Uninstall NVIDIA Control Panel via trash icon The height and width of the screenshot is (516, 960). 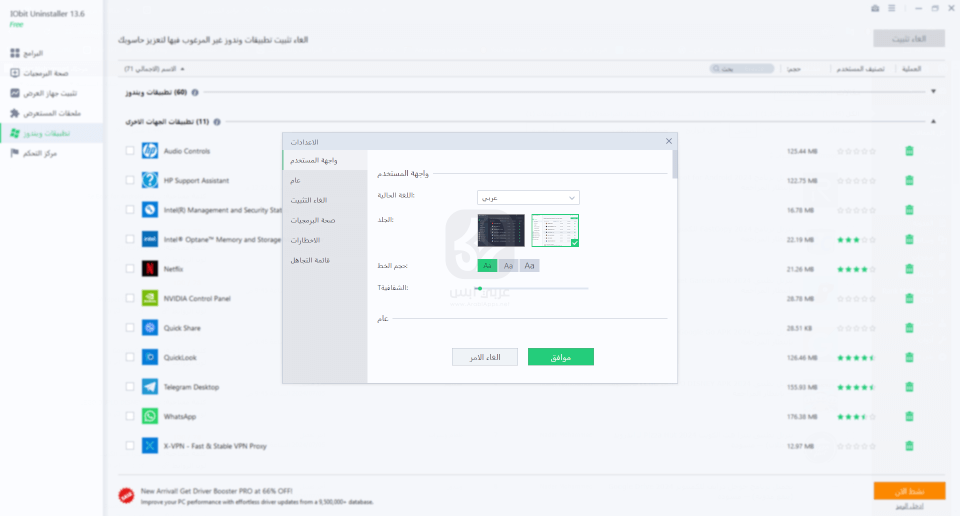point(909,298)
